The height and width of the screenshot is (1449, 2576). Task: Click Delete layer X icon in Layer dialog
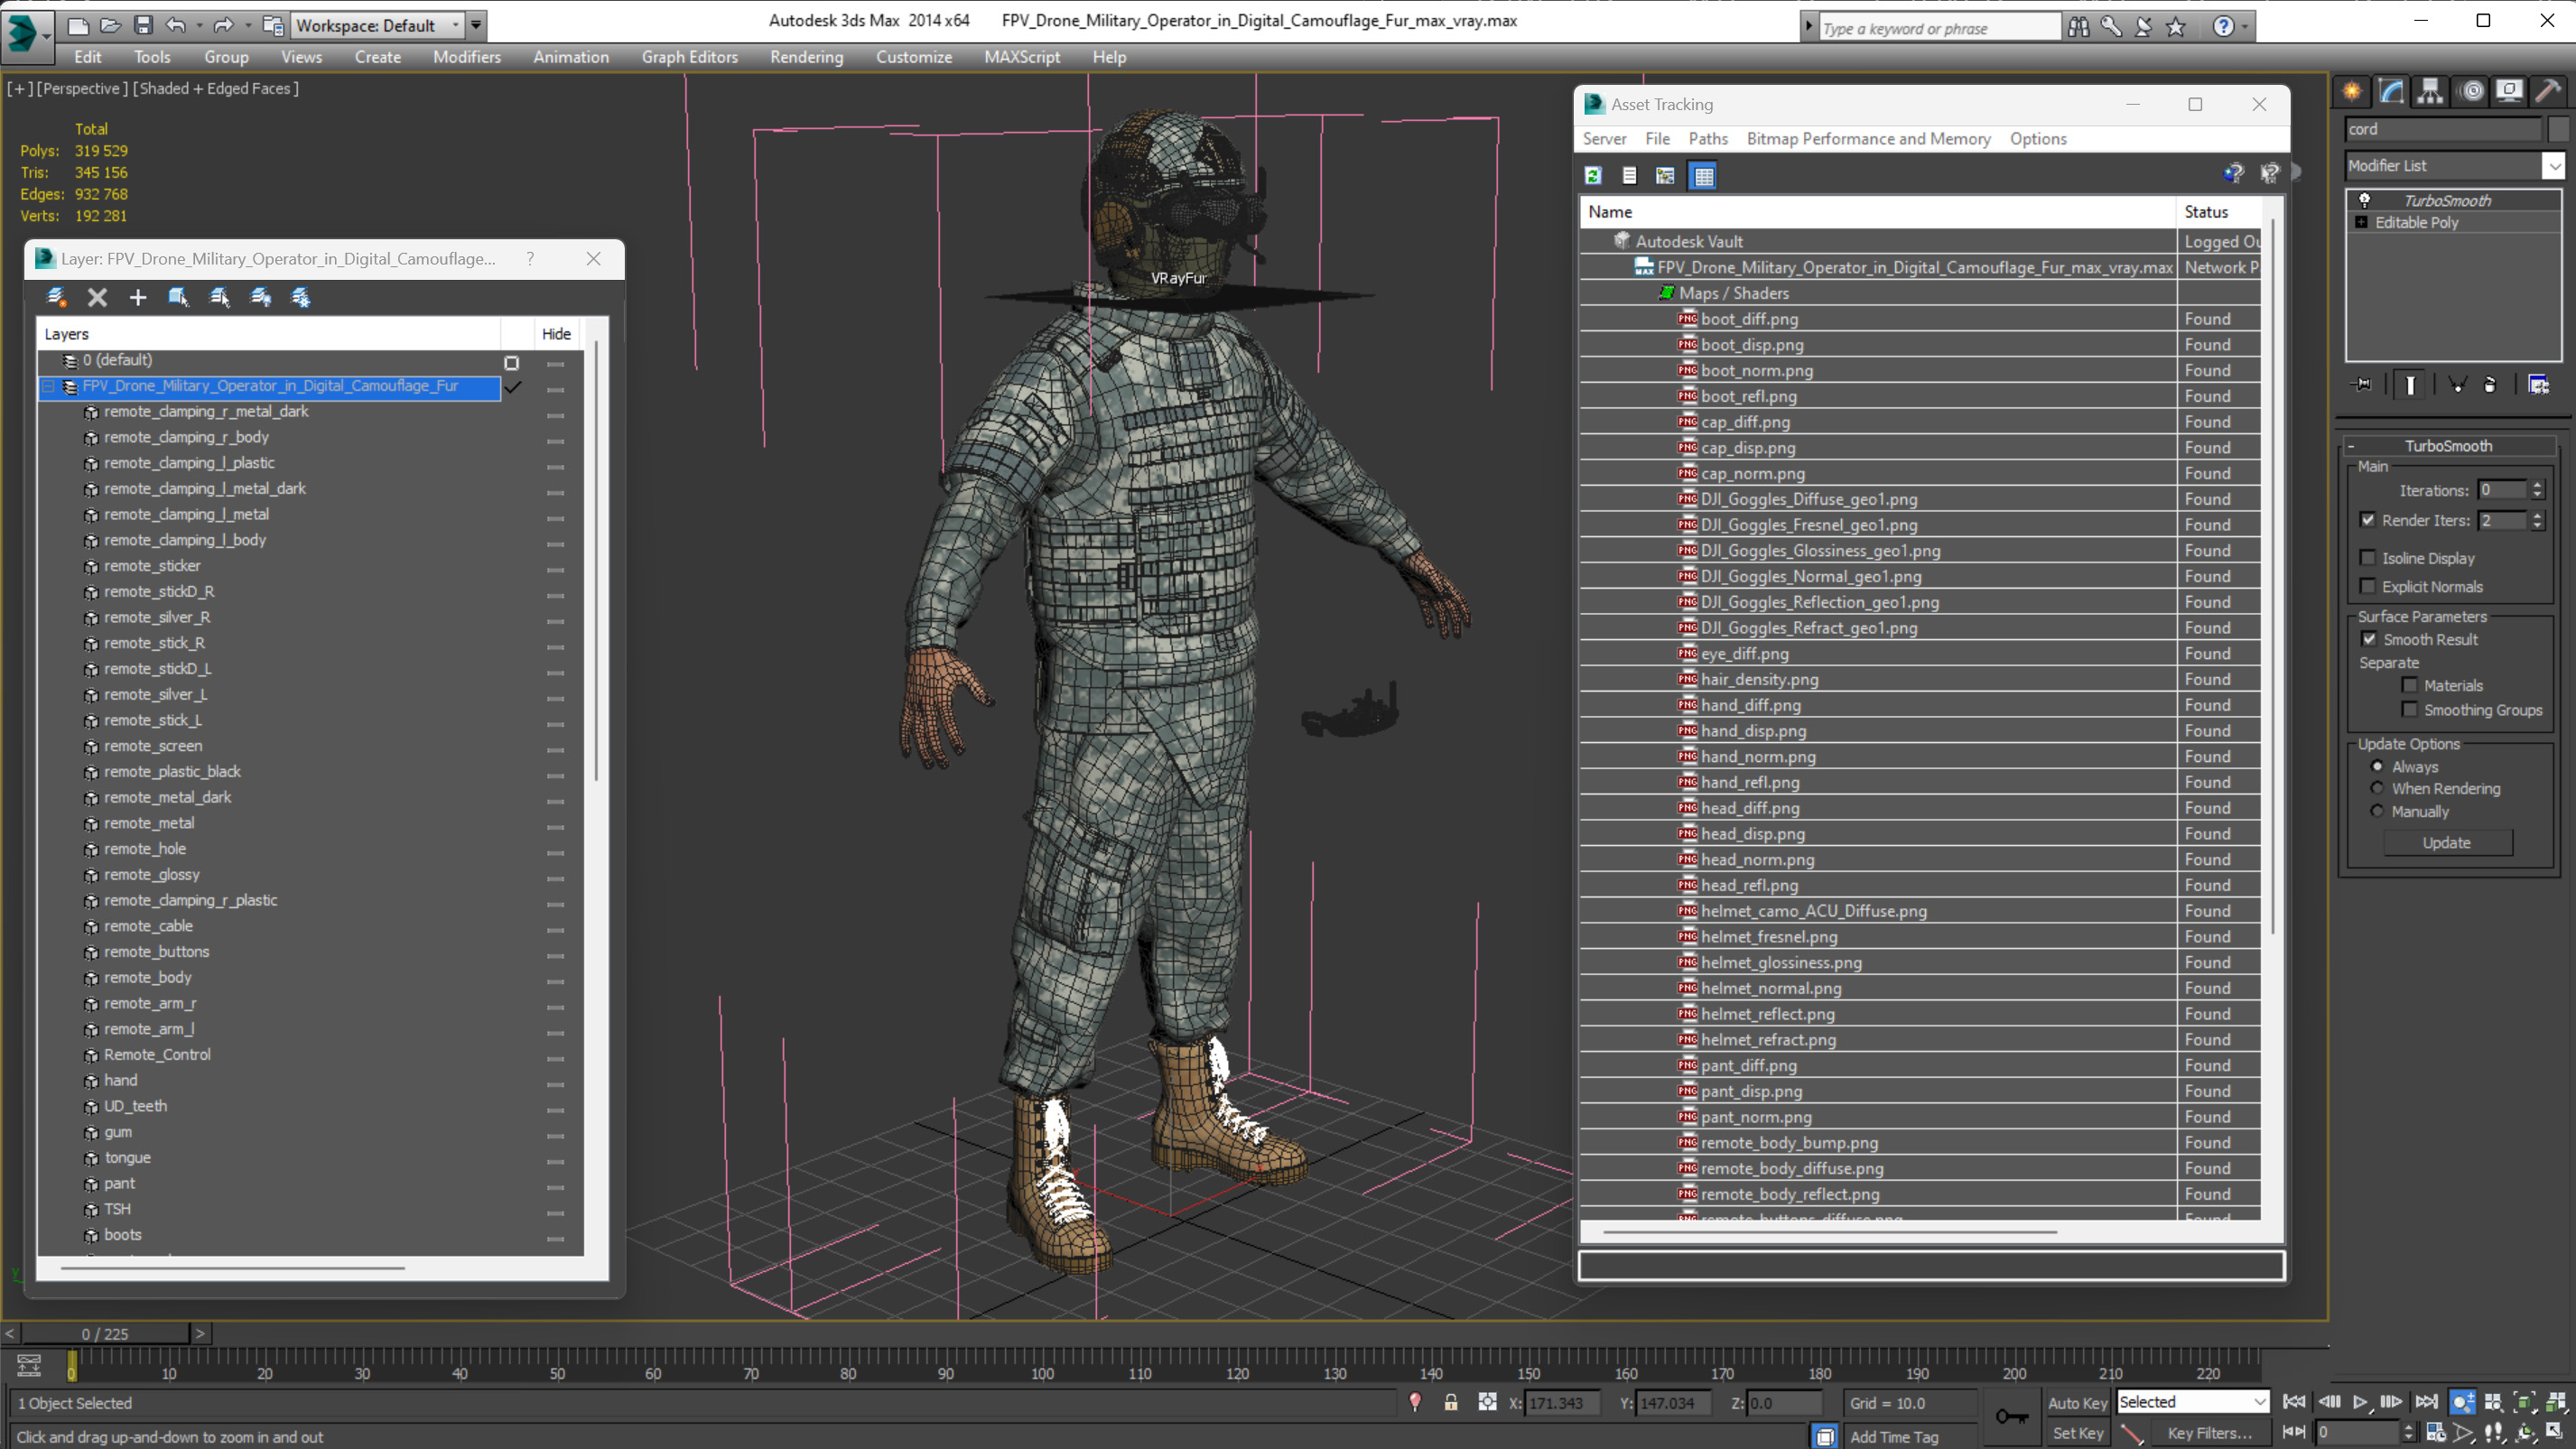97,297
